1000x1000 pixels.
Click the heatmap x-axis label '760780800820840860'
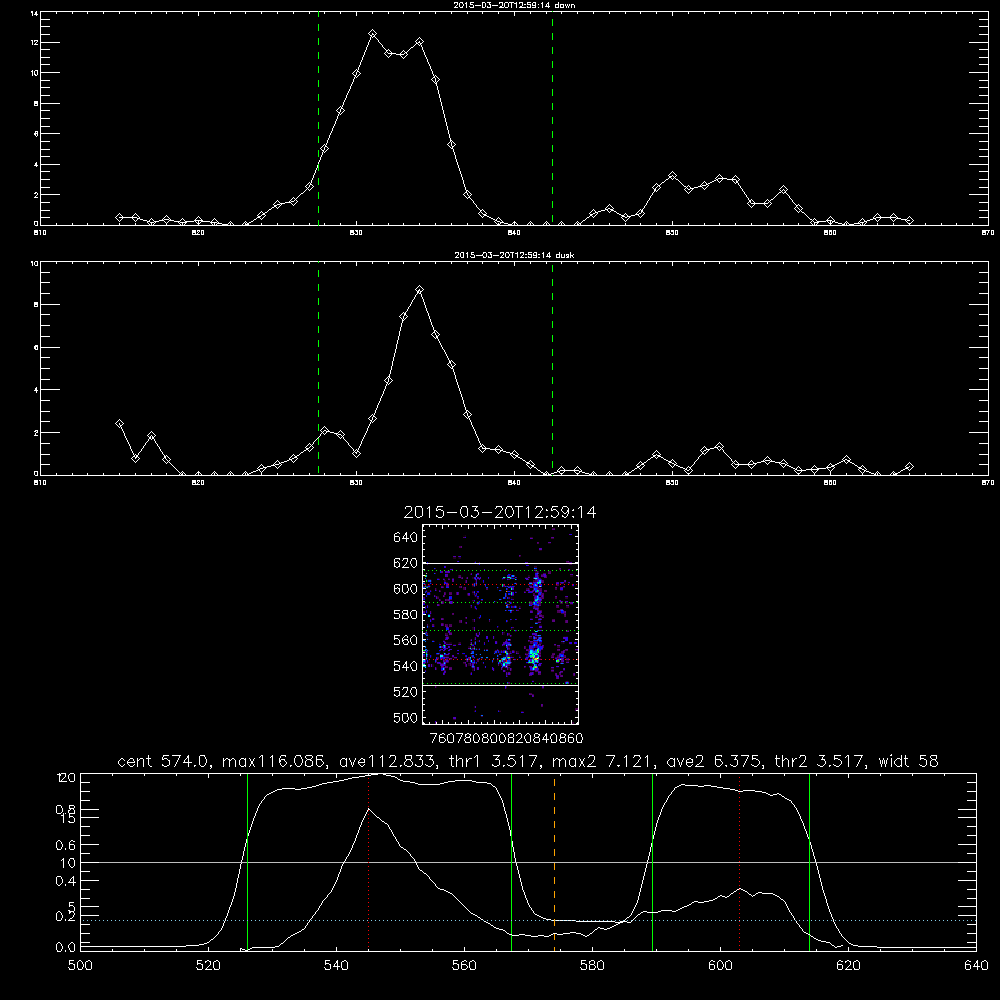tap(507, 739)
